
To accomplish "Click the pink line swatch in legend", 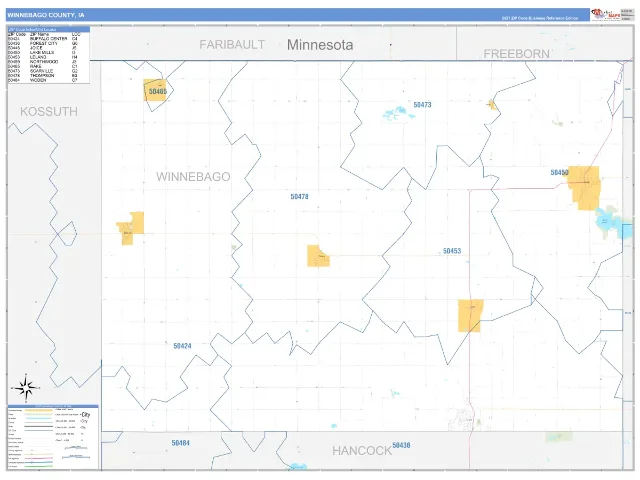I will click(x=39, y=458).
